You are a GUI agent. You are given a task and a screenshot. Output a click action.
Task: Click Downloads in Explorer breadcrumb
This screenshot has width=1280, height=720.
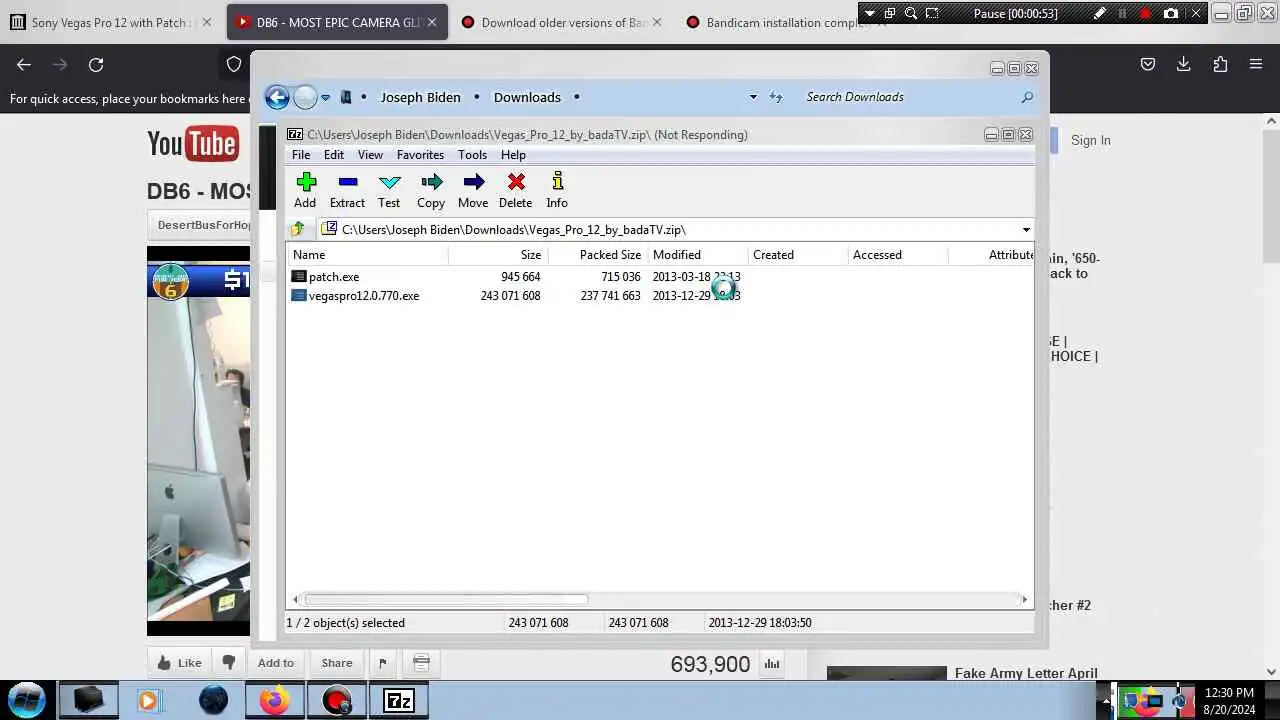(527, 97)
